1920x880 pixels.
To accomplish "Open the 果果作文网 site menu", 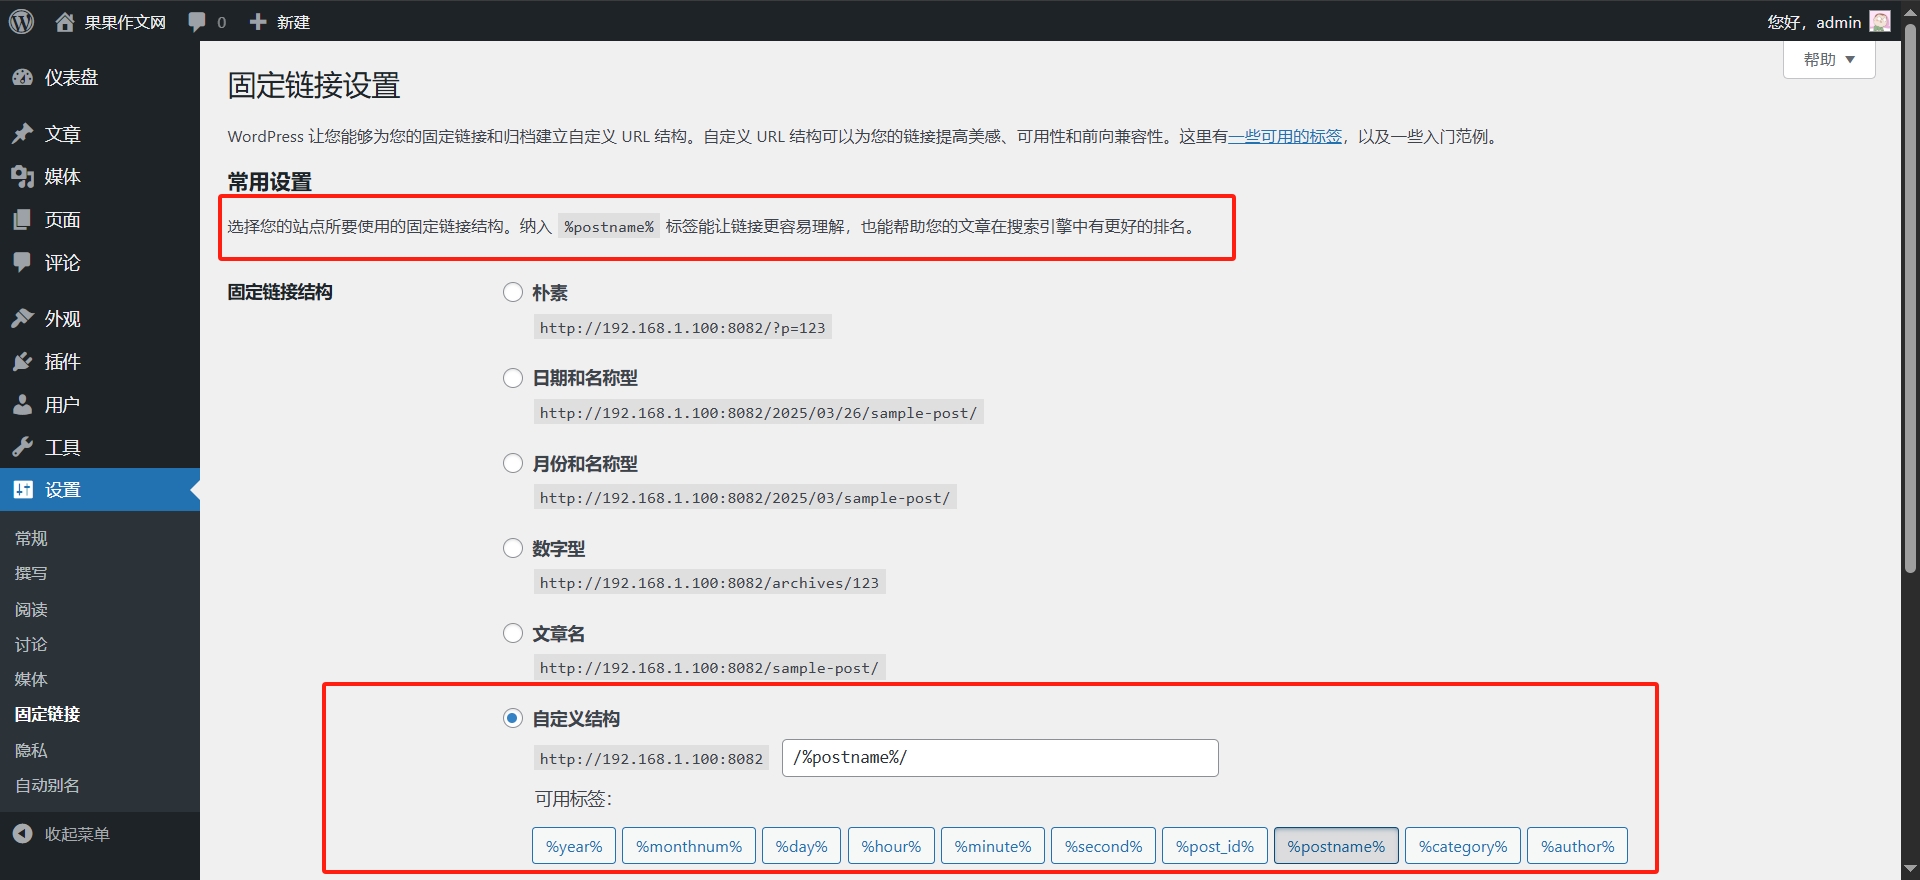I will tap(111, 22).
